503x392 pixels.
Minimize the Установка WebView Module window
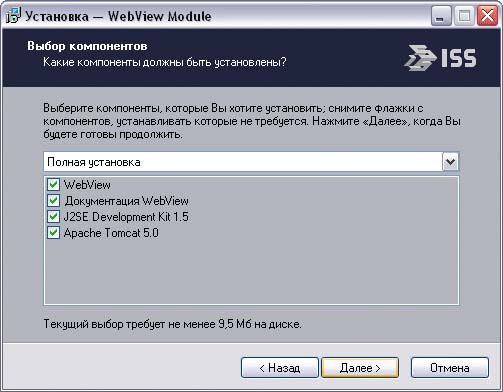click(441, 16)
